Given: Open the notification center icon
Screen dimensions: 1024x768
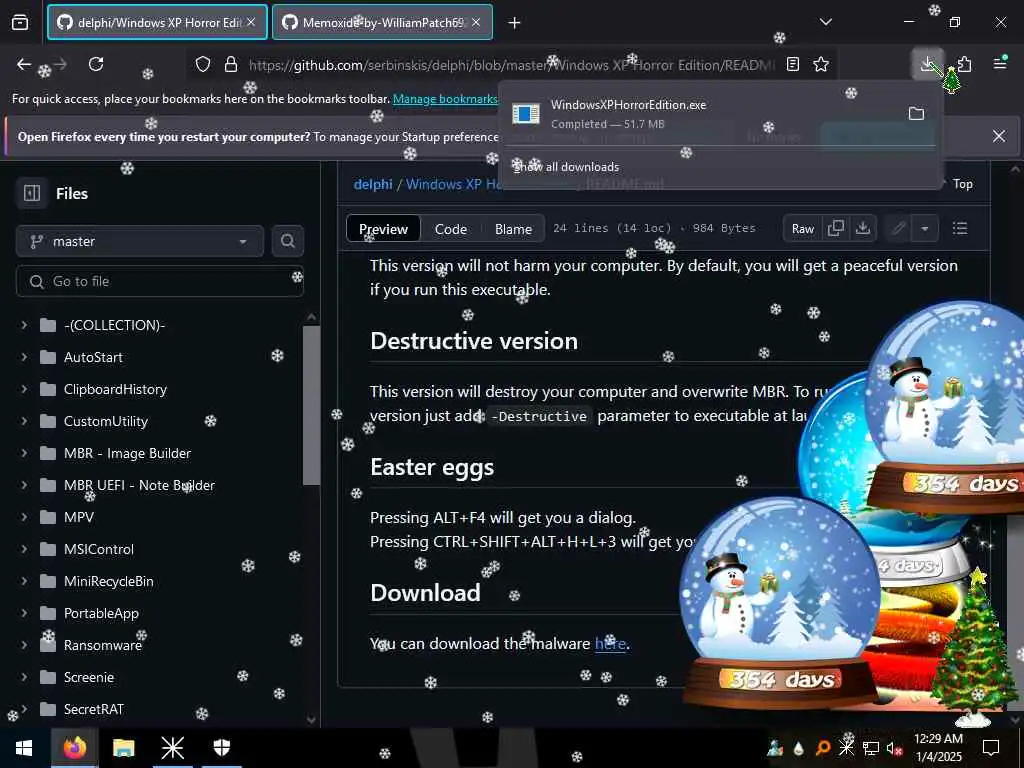Looking at the screenshot, I should [x=991, y=748].
